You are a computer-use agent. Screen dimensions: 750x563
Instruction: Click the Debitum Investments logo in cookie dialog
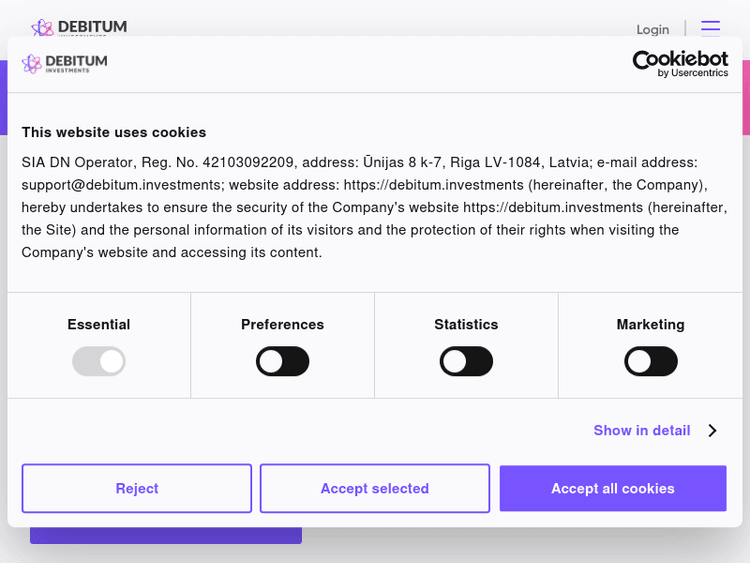point(65,64)
